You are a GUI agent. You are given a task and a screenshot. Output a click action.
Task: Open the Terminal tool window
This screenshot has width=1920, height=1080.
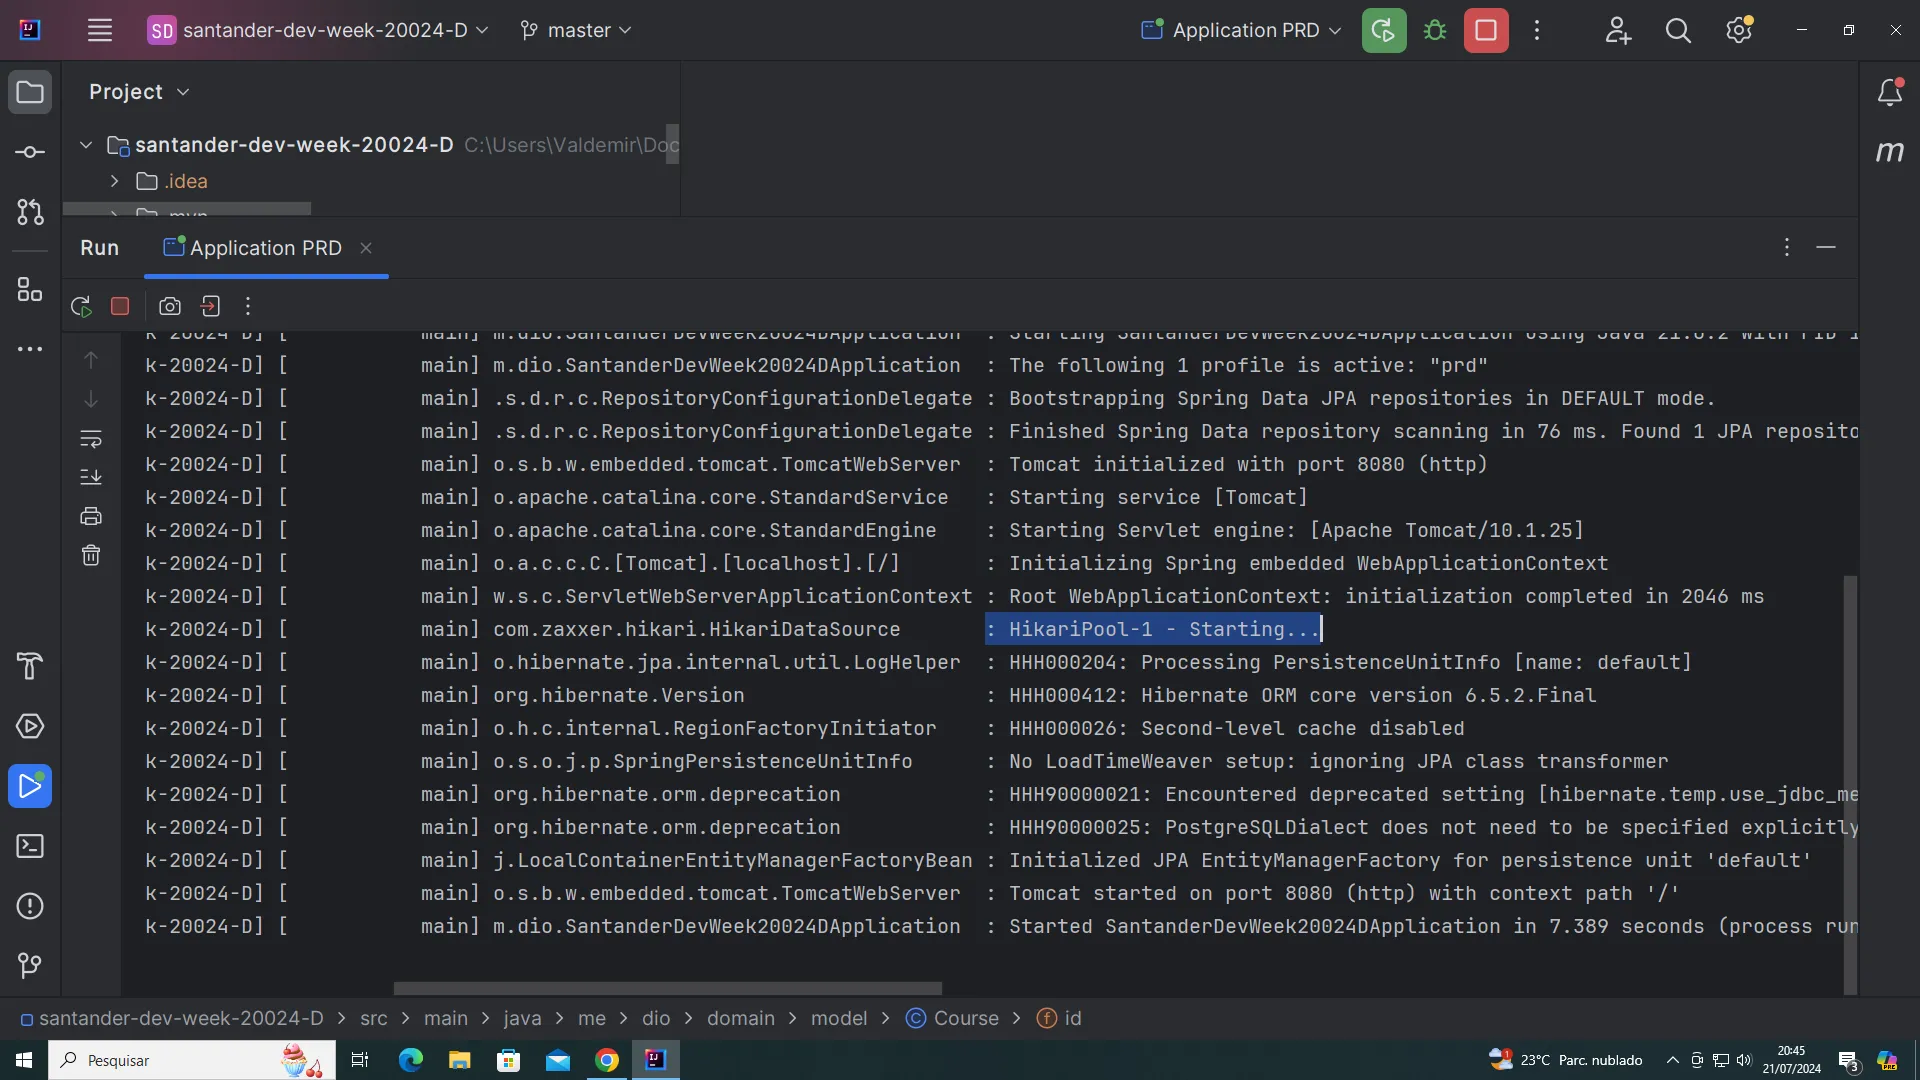(30, 846)
